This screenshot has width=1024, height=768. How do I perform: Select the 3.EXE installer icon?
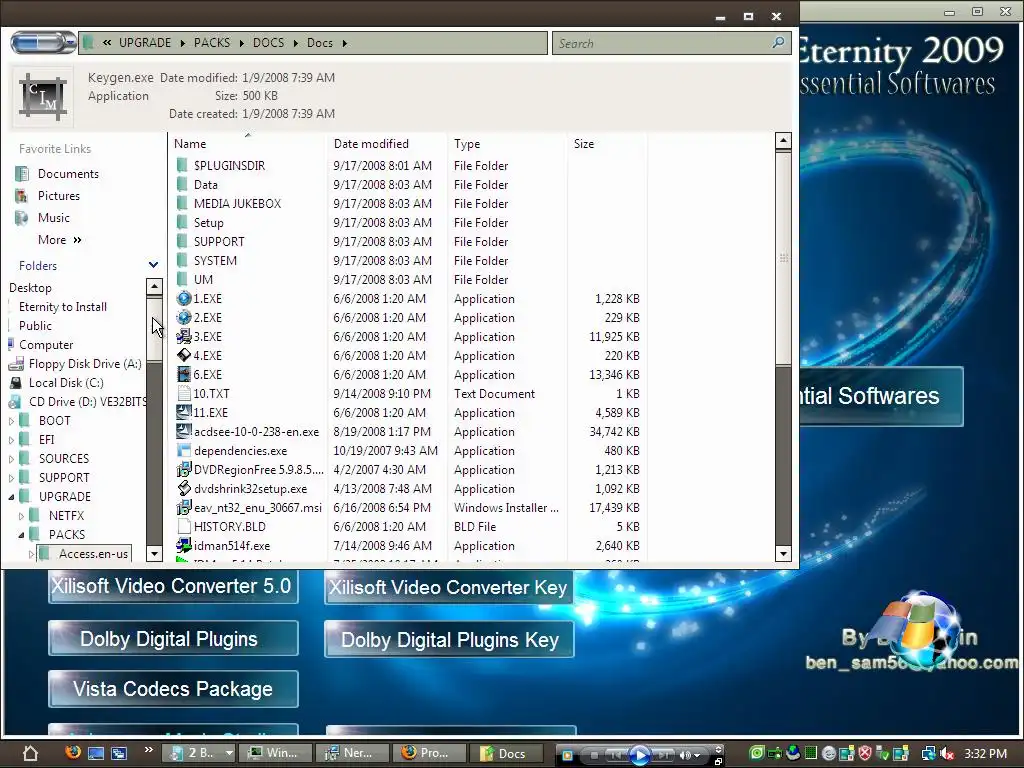tap(184, 336)
